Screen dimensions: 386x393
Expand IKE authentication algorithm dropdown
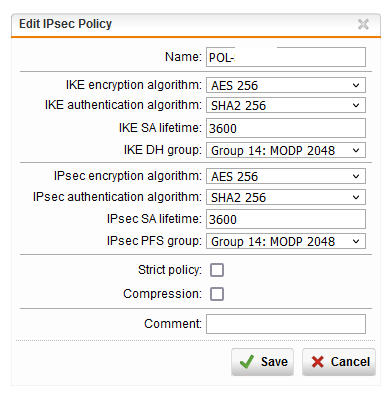tap(286, 105)
